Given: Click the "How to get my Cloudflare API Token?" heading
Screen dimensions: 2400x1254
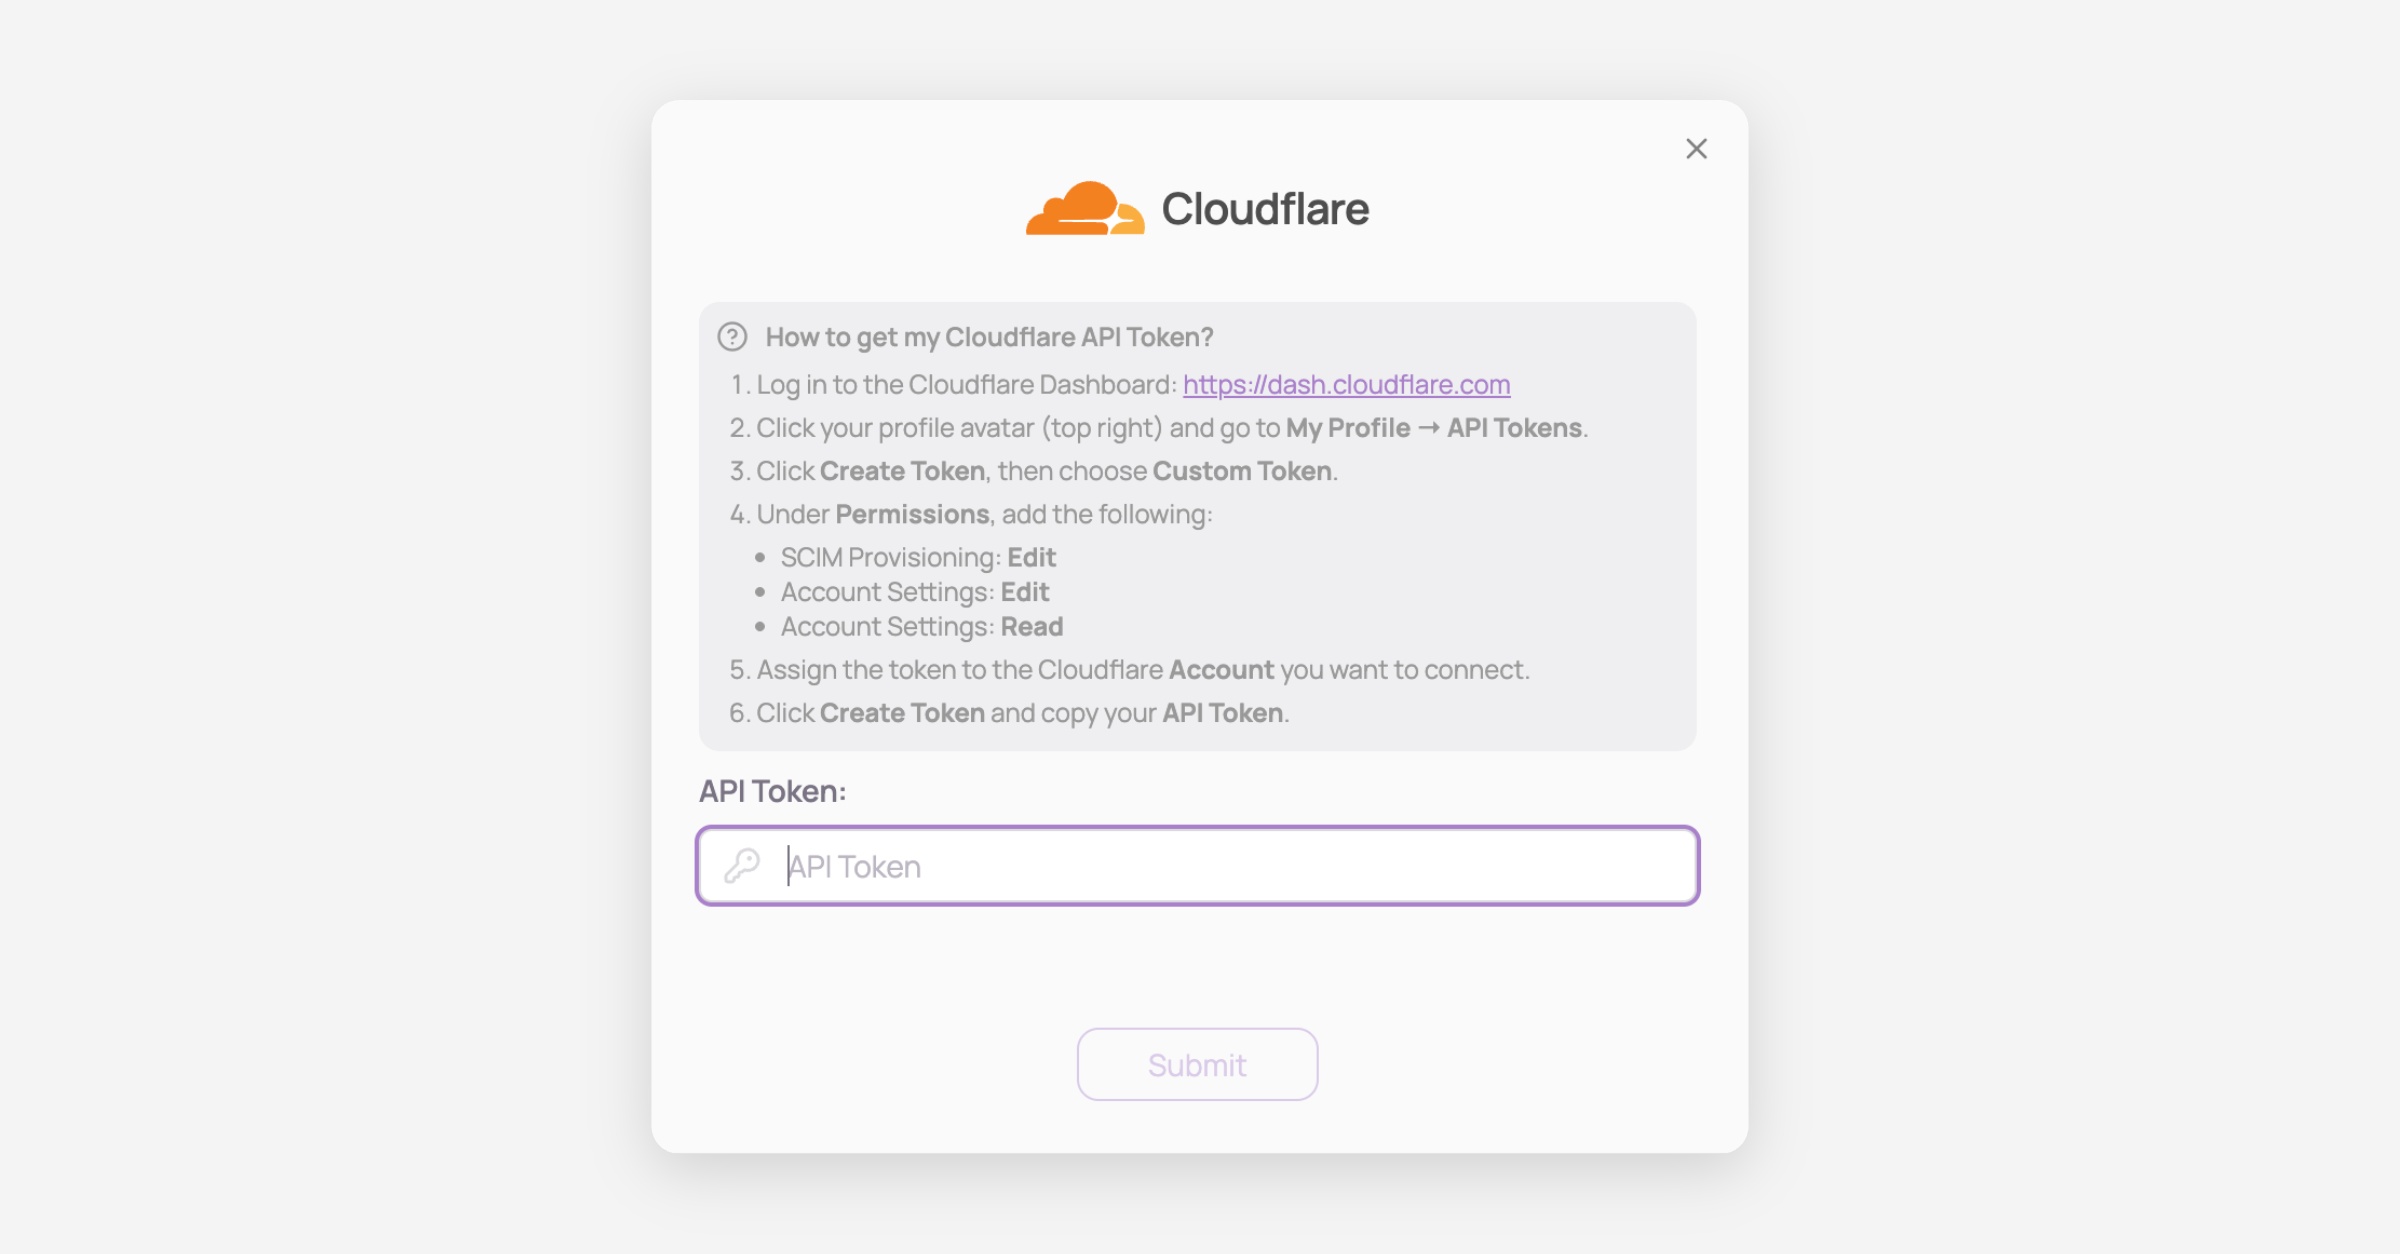Looking at the screenshot, I should click(x=989, y=337).
